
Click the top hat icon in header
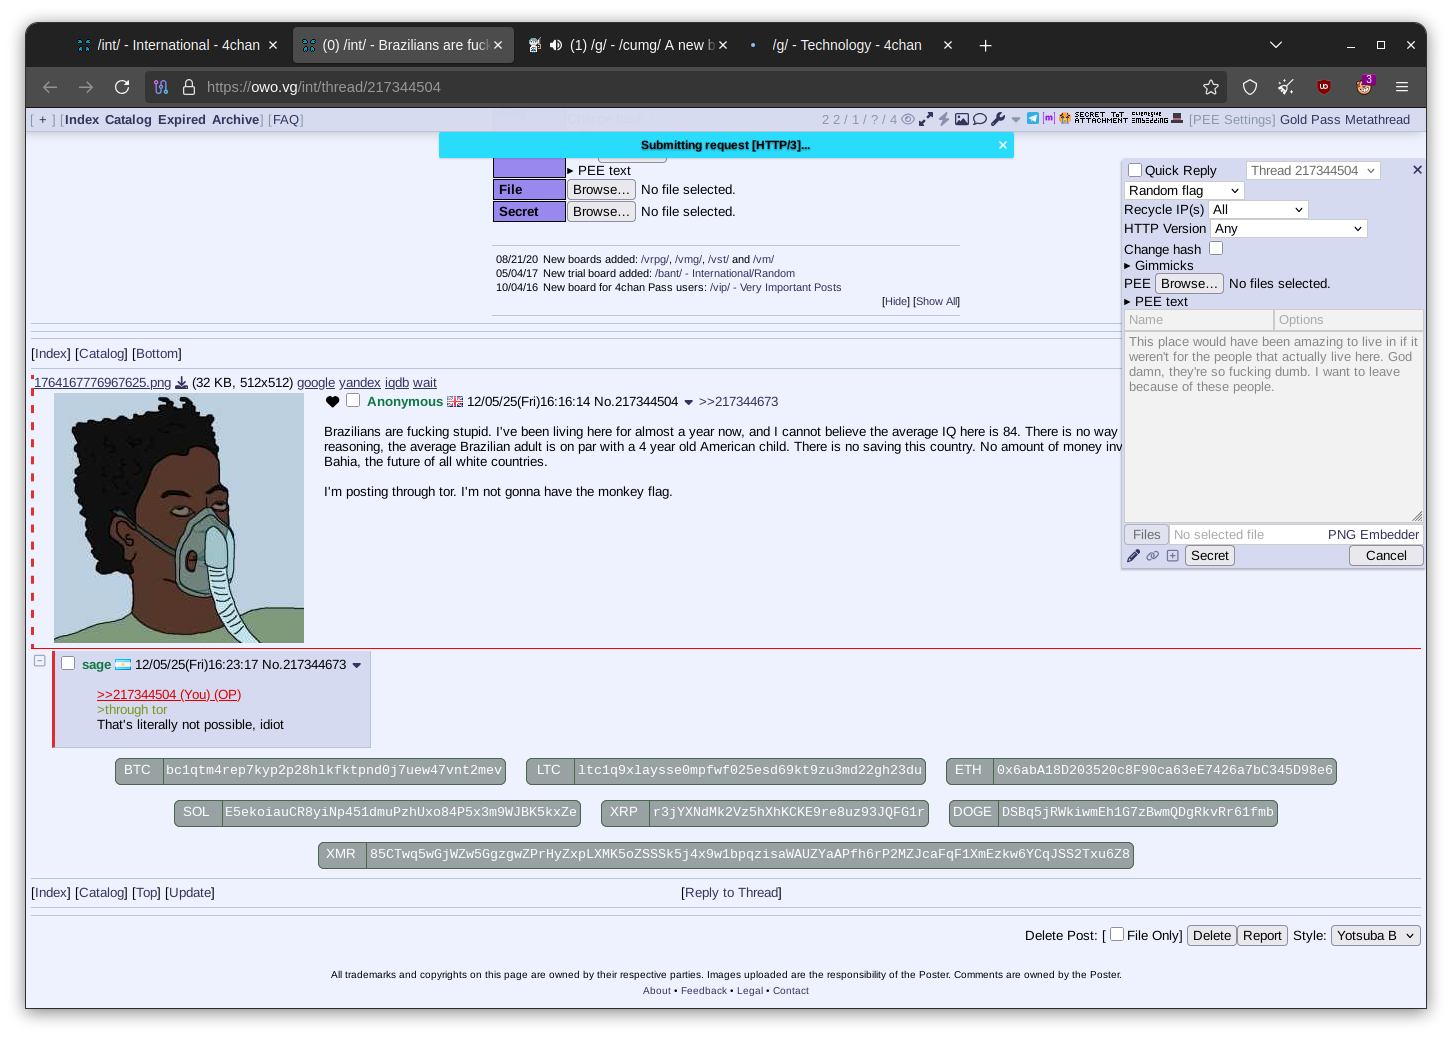[1177, 118]
